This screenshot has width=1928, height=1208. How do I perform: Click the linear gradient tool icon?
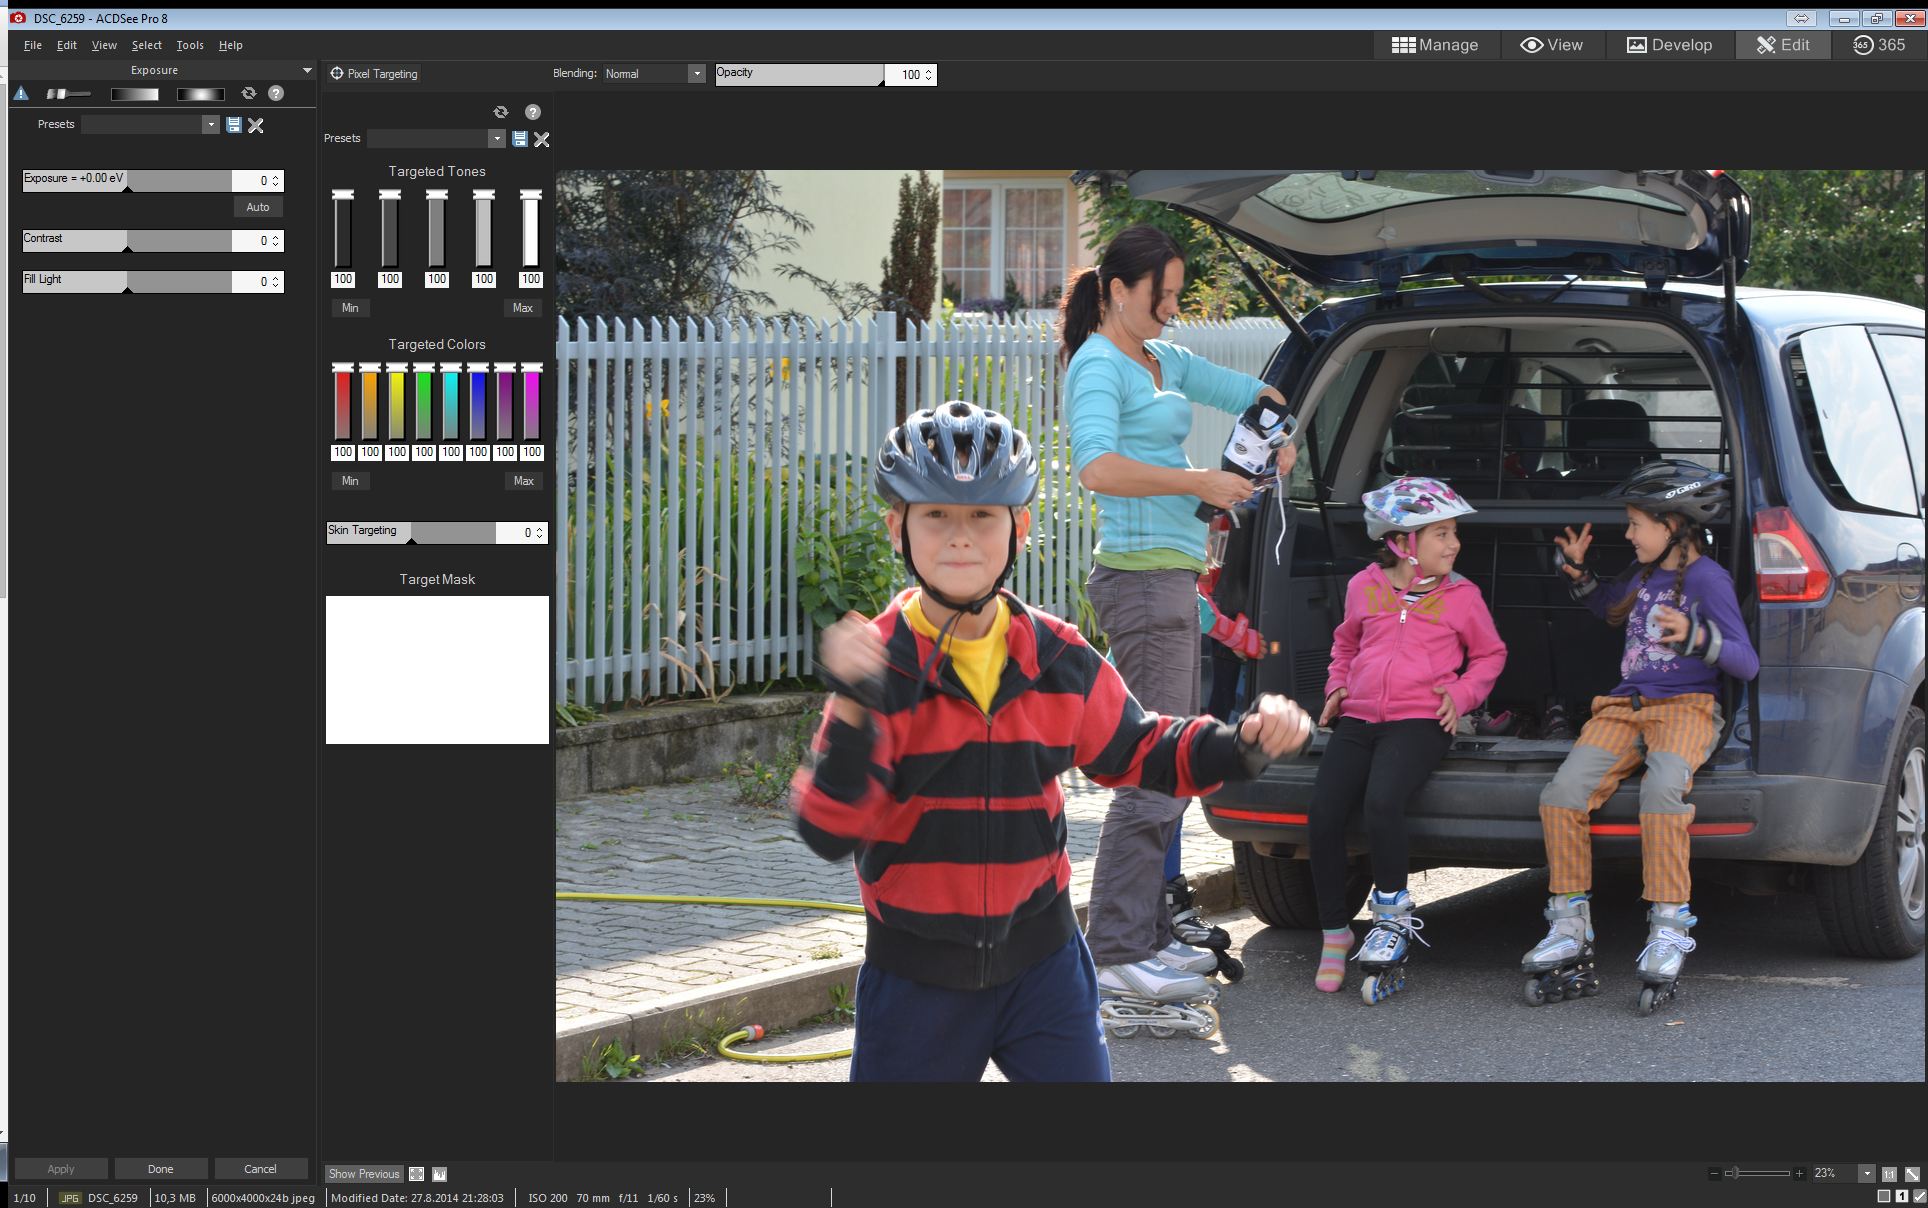(x=134, y=94)
